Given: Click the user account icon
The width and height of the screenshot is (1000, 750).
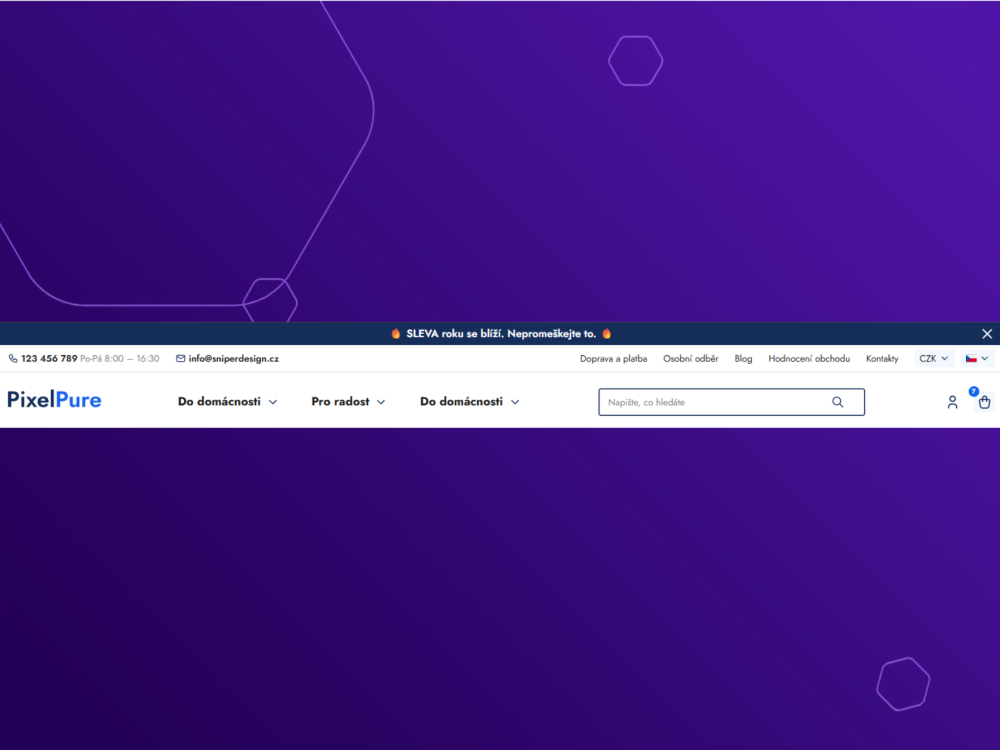Looking at the screenshot, I should point(952,402).
